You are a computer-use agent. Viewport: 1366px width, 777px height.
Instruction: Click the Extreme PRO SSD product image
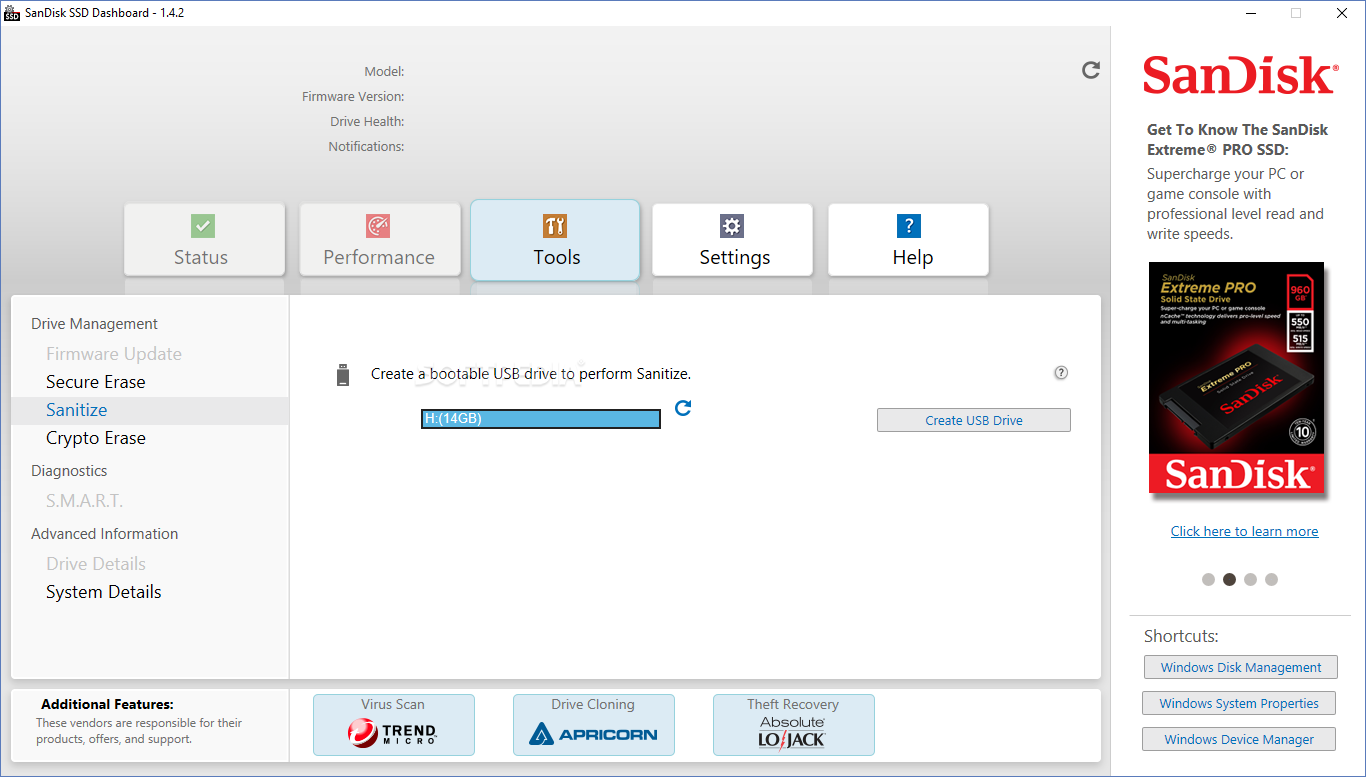[1236, 378]
